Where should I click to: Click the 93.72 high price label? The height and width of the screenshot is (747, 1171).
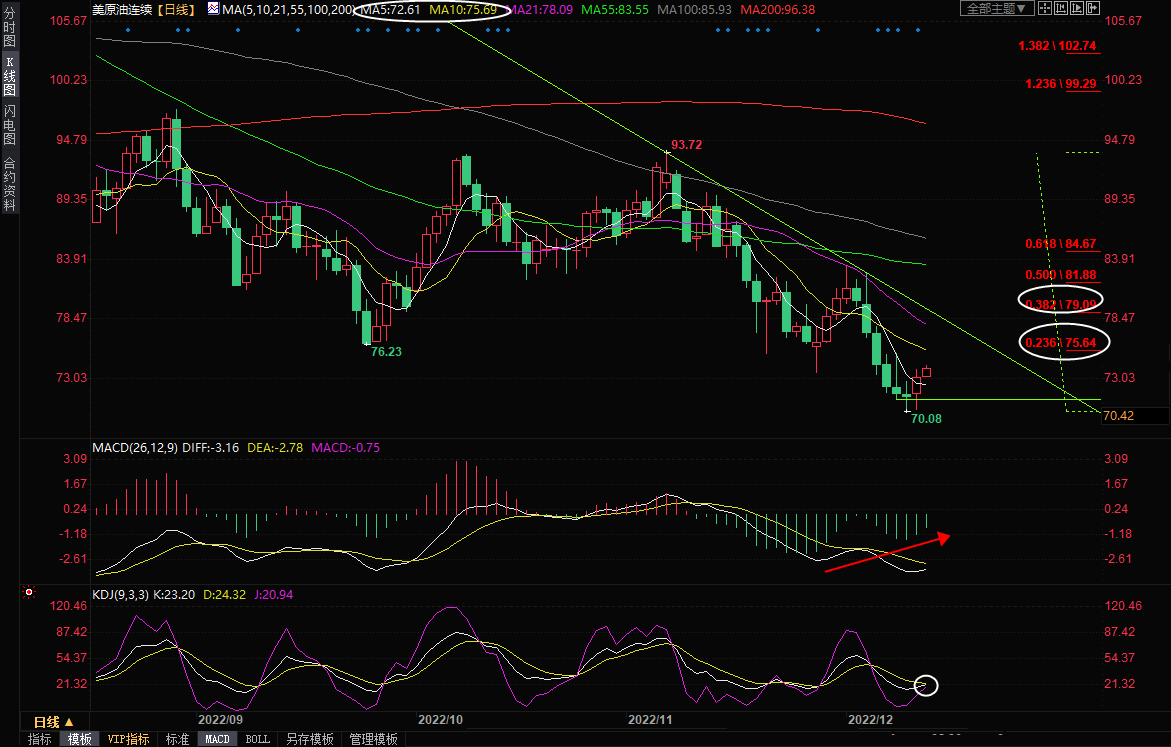(686, 145)
